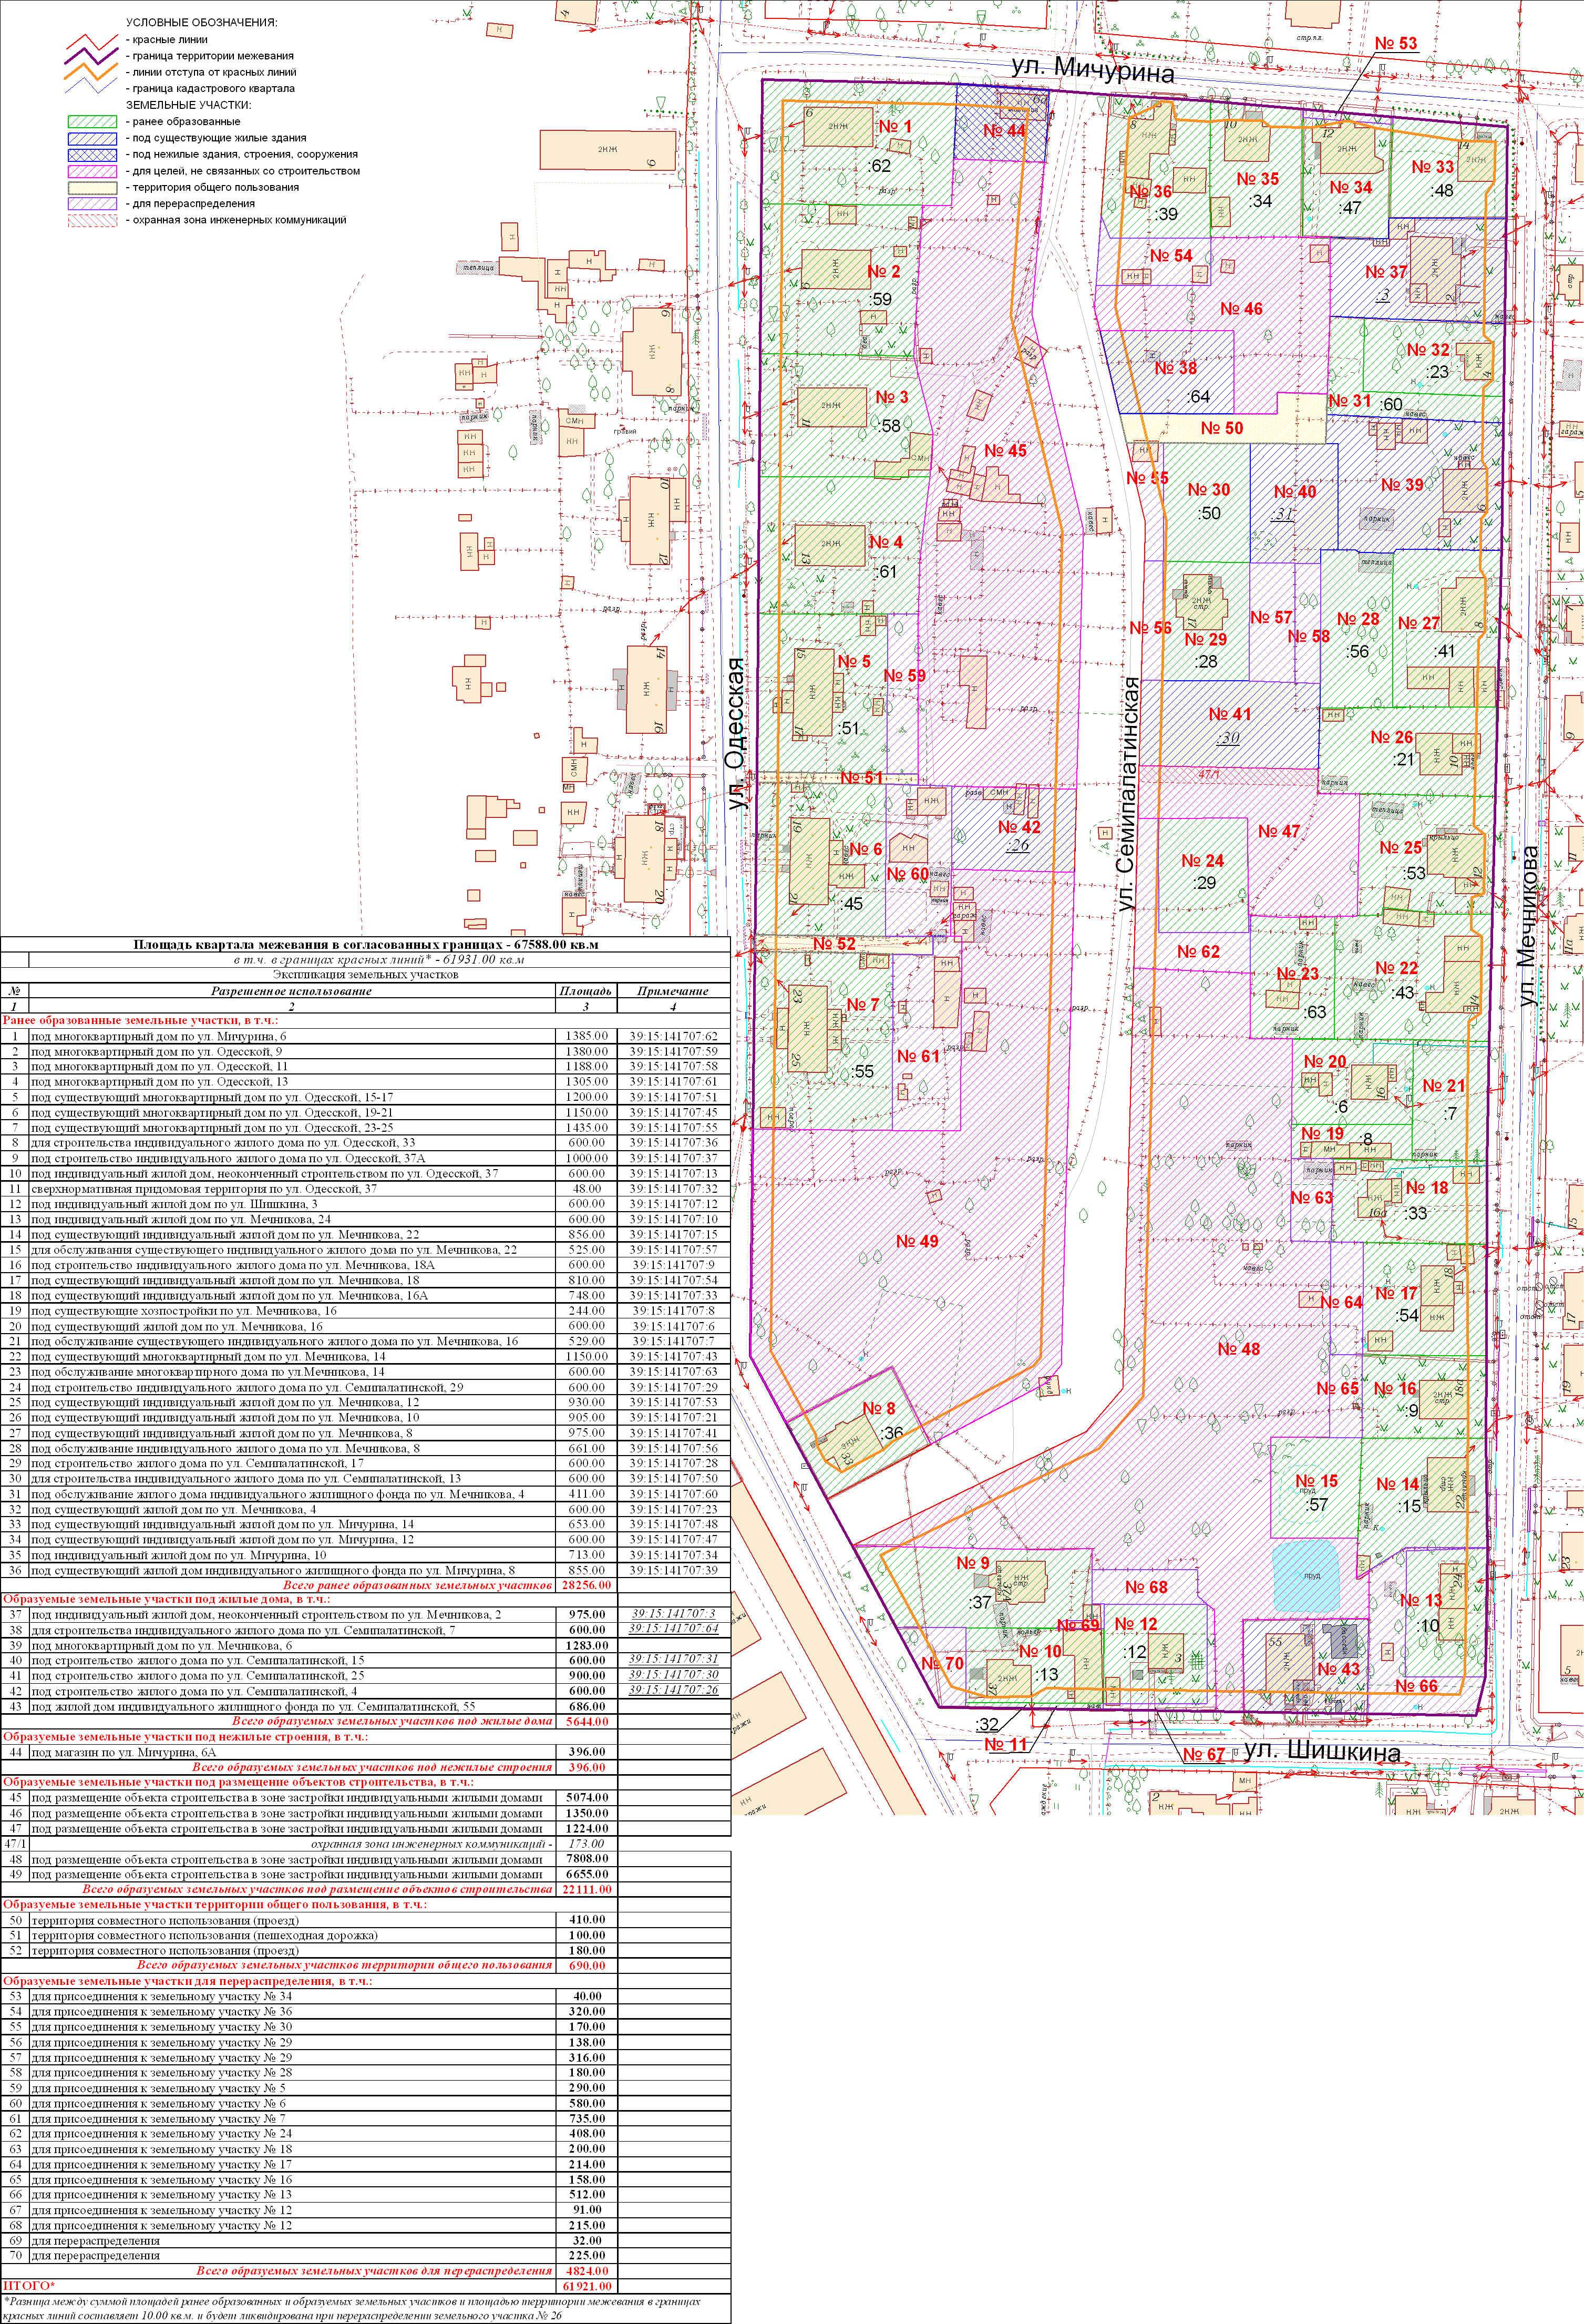The width and height of the screenshot is (1584, 2324).
Task: Click the 'ул. Одесская' street label
Action: pos(737,733)
